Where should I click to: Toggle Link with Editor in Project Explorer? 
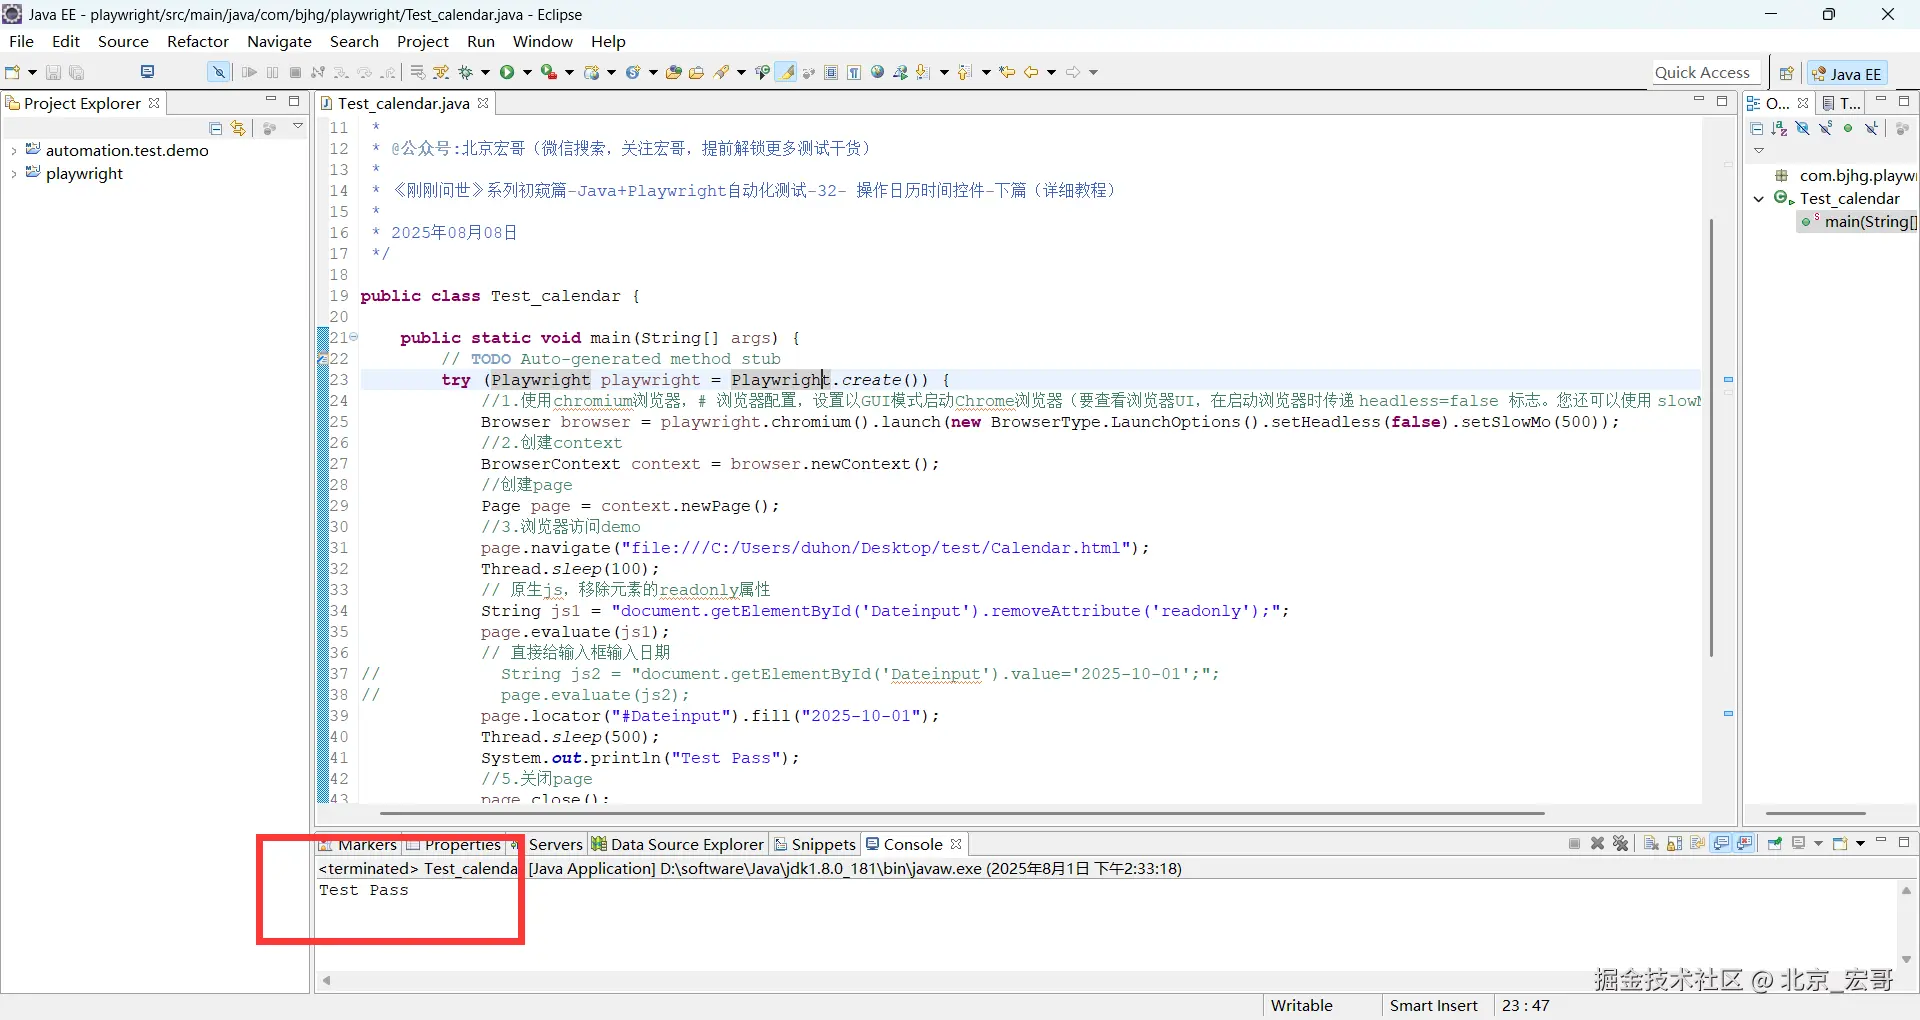(x=238, y=128)
